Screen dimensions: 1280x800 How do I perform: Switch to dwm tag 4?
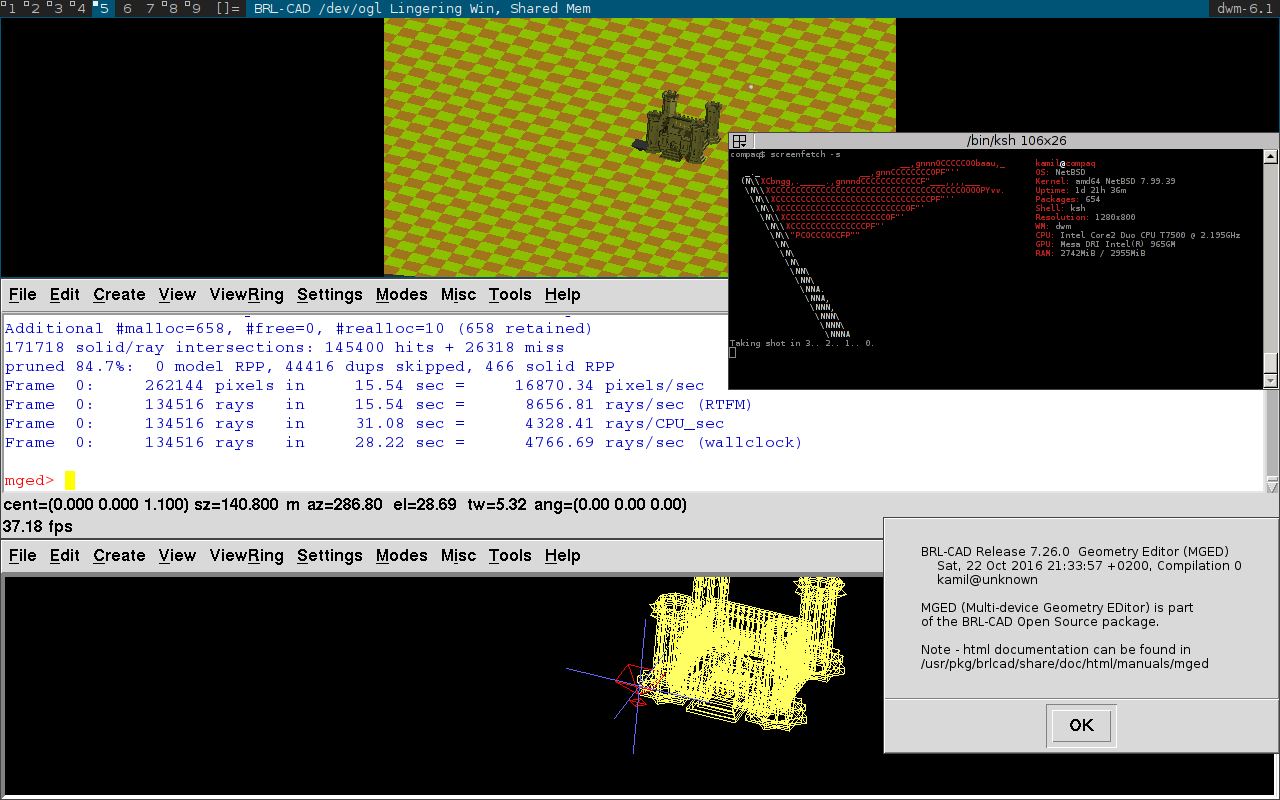[x=80, y=9]
